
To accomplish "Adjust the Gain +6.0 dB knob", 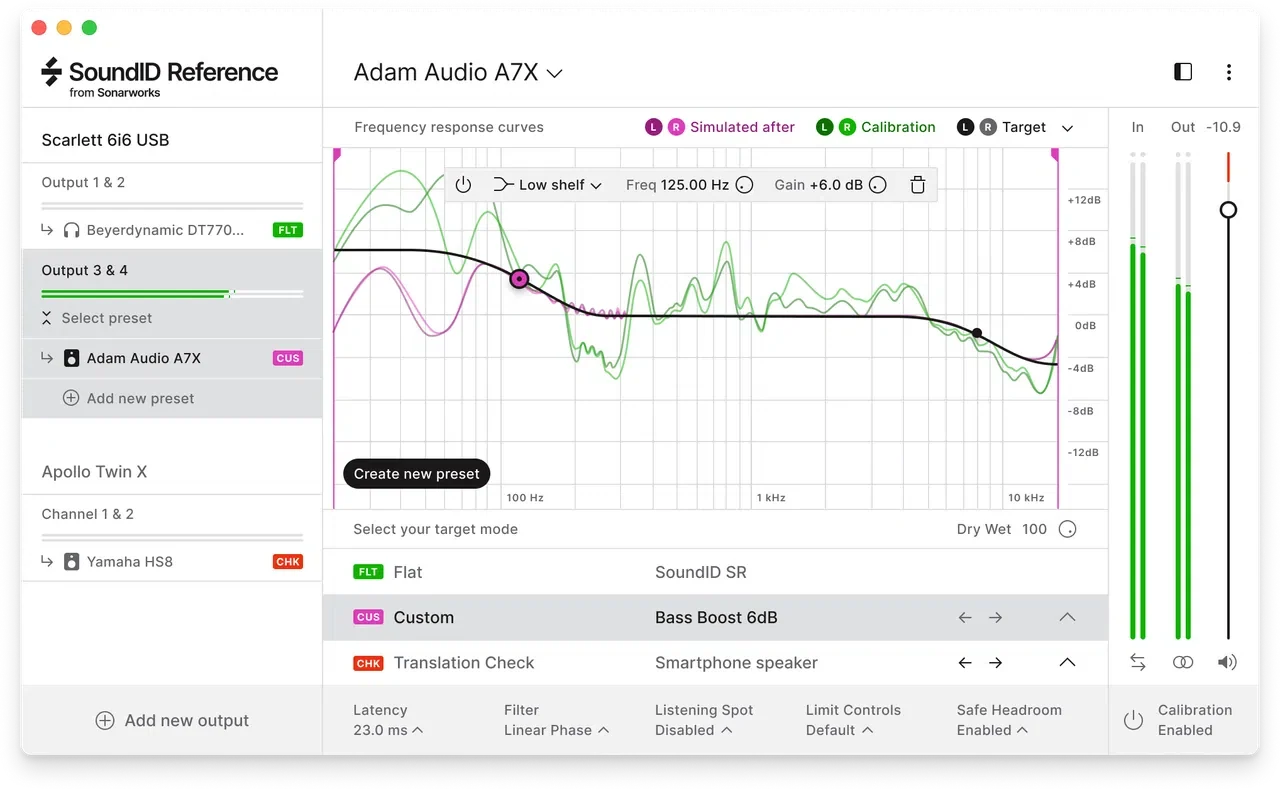I will tap(877, 185).
